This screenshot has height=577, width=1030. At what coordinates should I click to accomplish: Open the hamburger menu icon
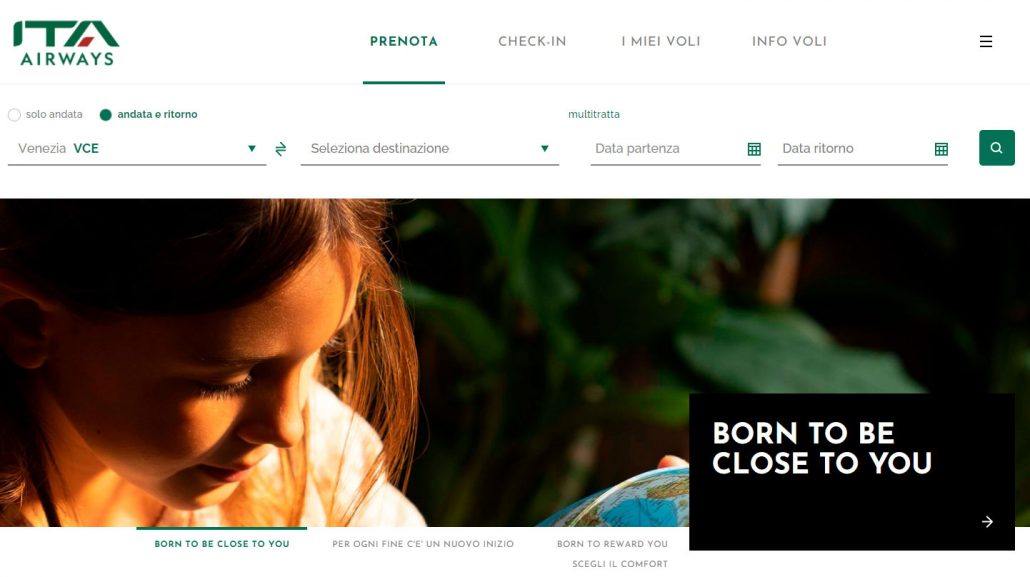(985, 41)
